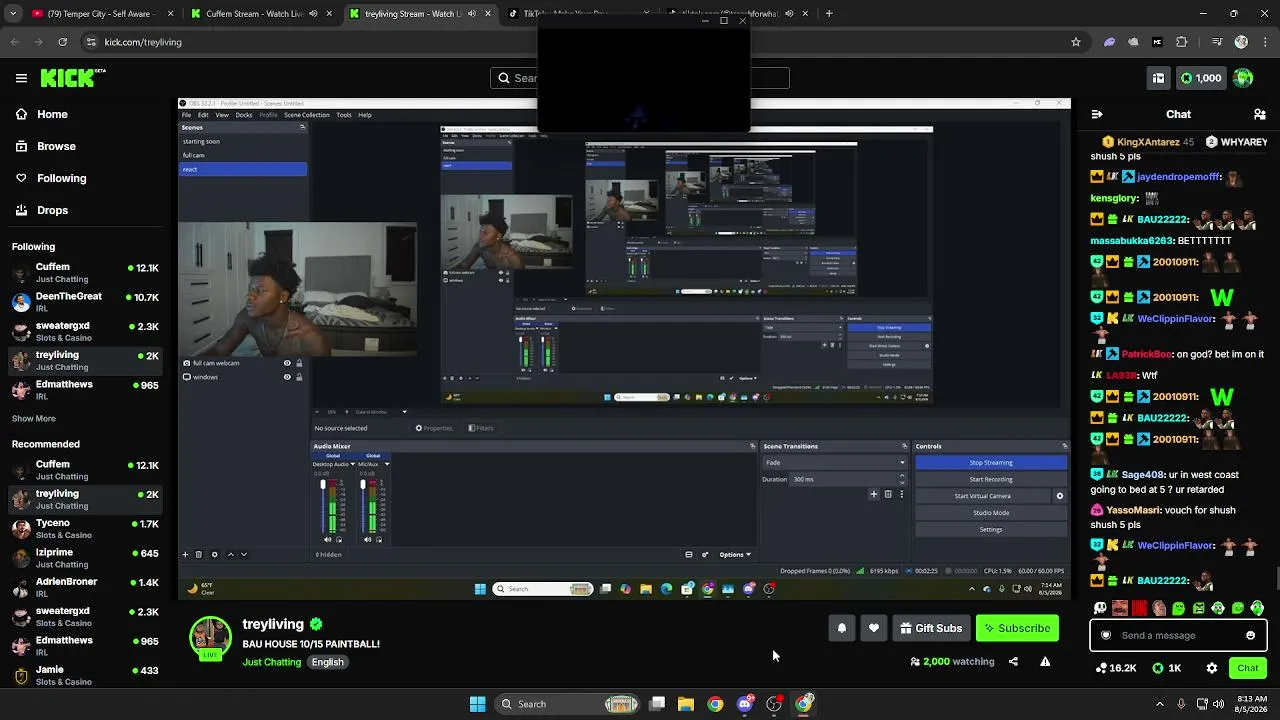
Task: Click the Chrome address bar showing kick.com/treyliving
Action: [x=578, y=42]
